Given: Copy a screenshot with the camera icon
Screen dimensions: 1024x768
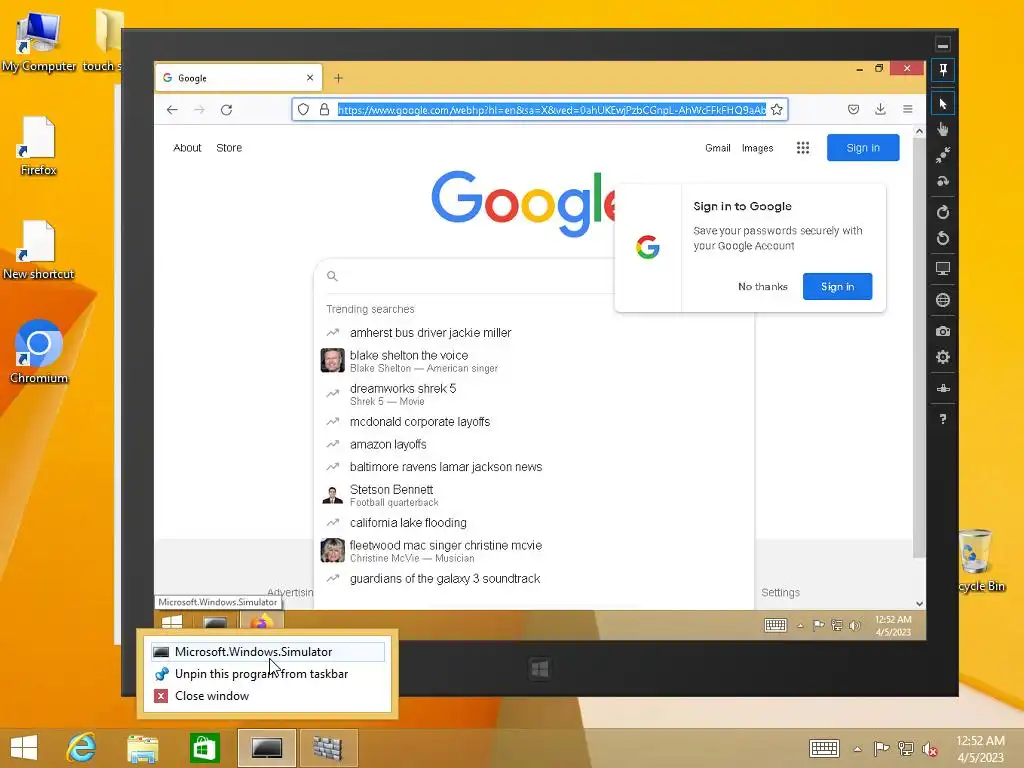Looking at the screenshot, I should (x=943, y=332).
